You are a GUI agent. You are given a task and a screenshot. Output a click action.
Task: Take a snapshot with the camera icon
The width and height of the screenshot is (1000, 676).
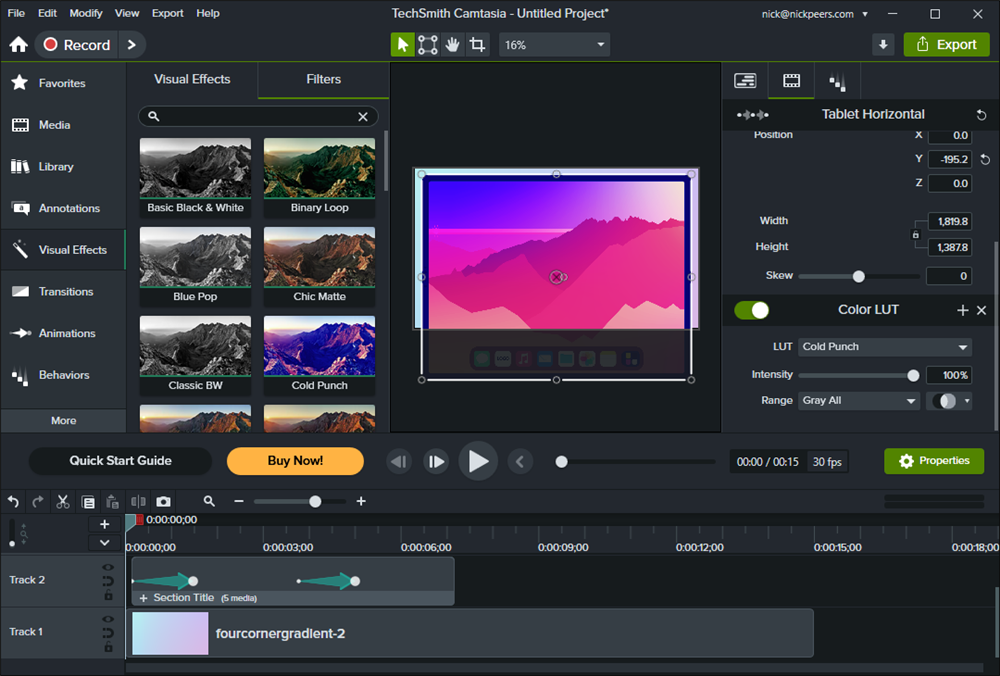point(163,501)
